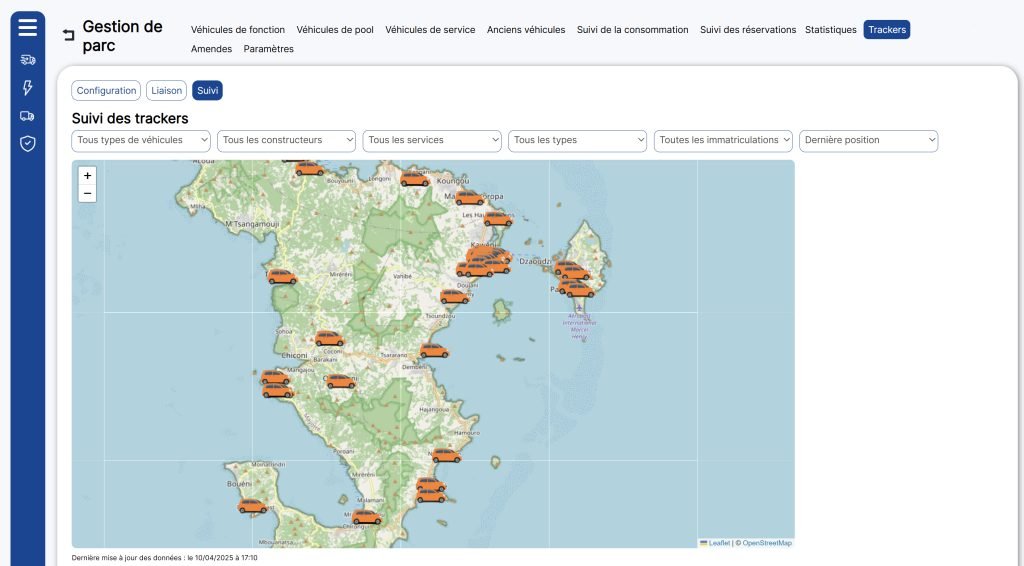Open Tous les constructeurs dropdown

(286, 140)
